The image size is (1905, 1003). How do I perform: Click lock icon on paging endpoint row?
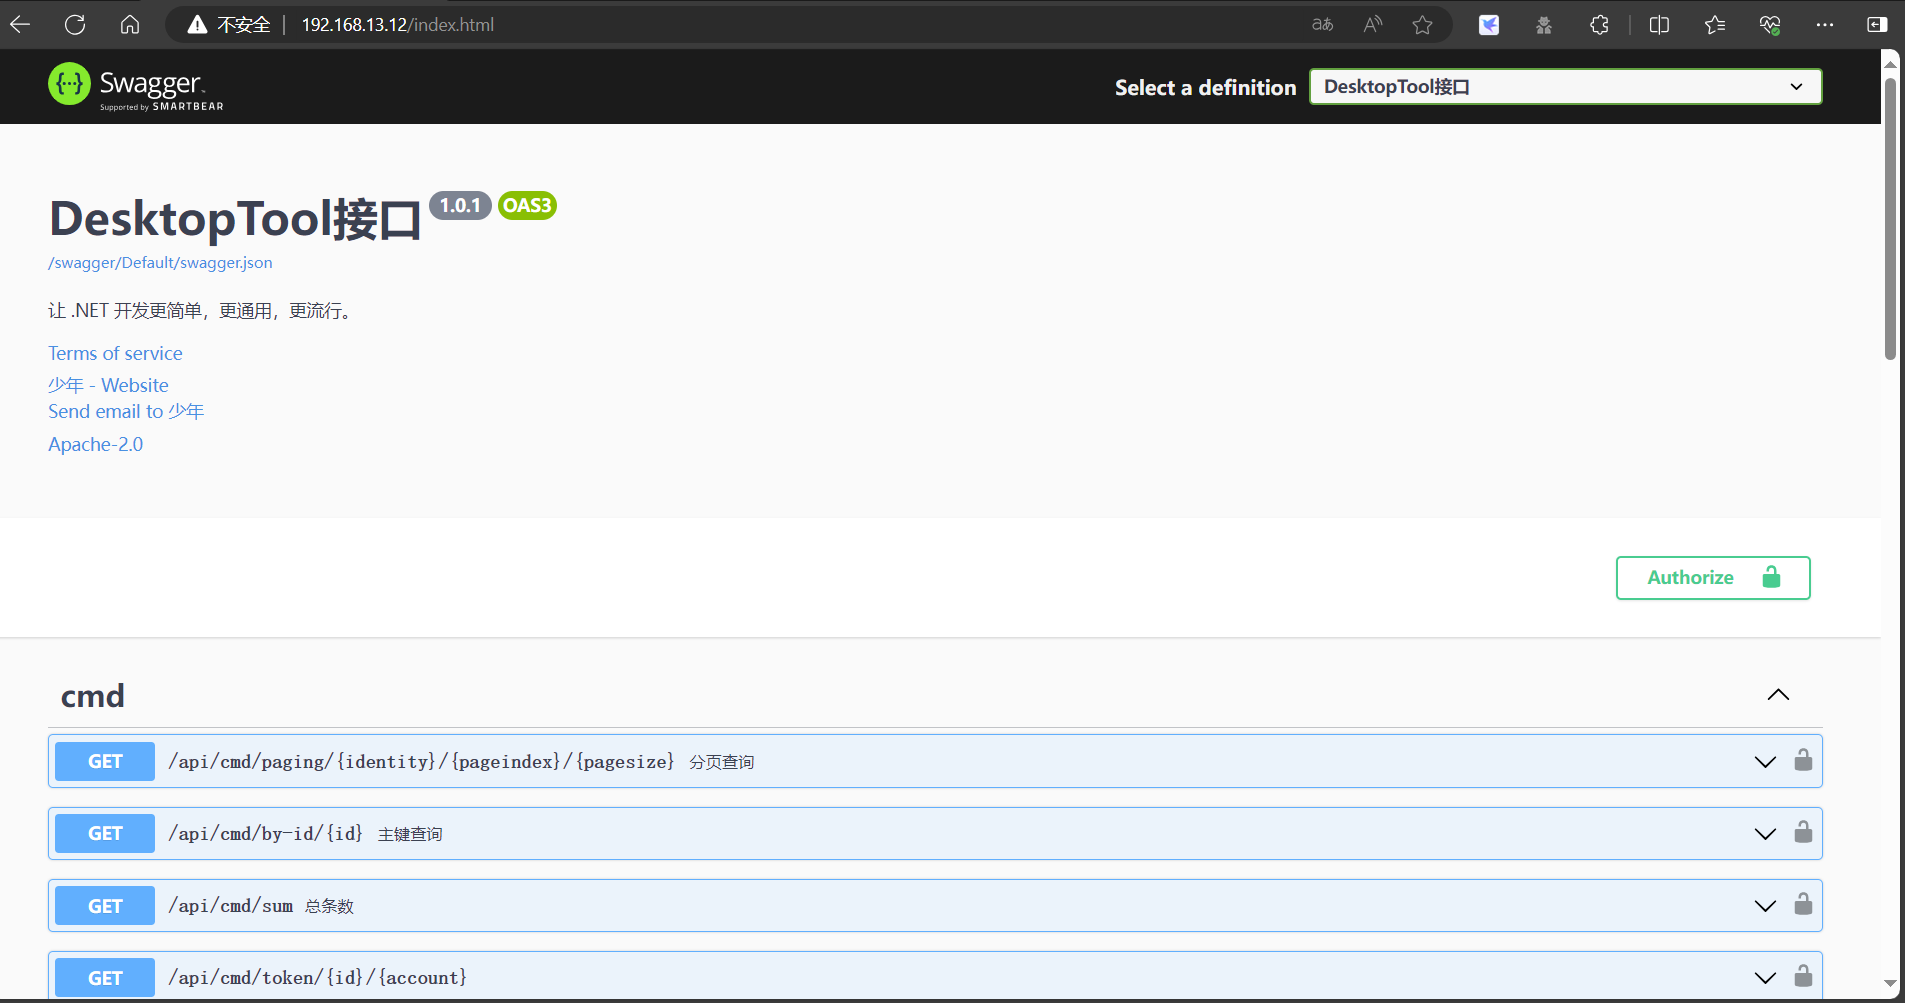(x=1803, y=760)
